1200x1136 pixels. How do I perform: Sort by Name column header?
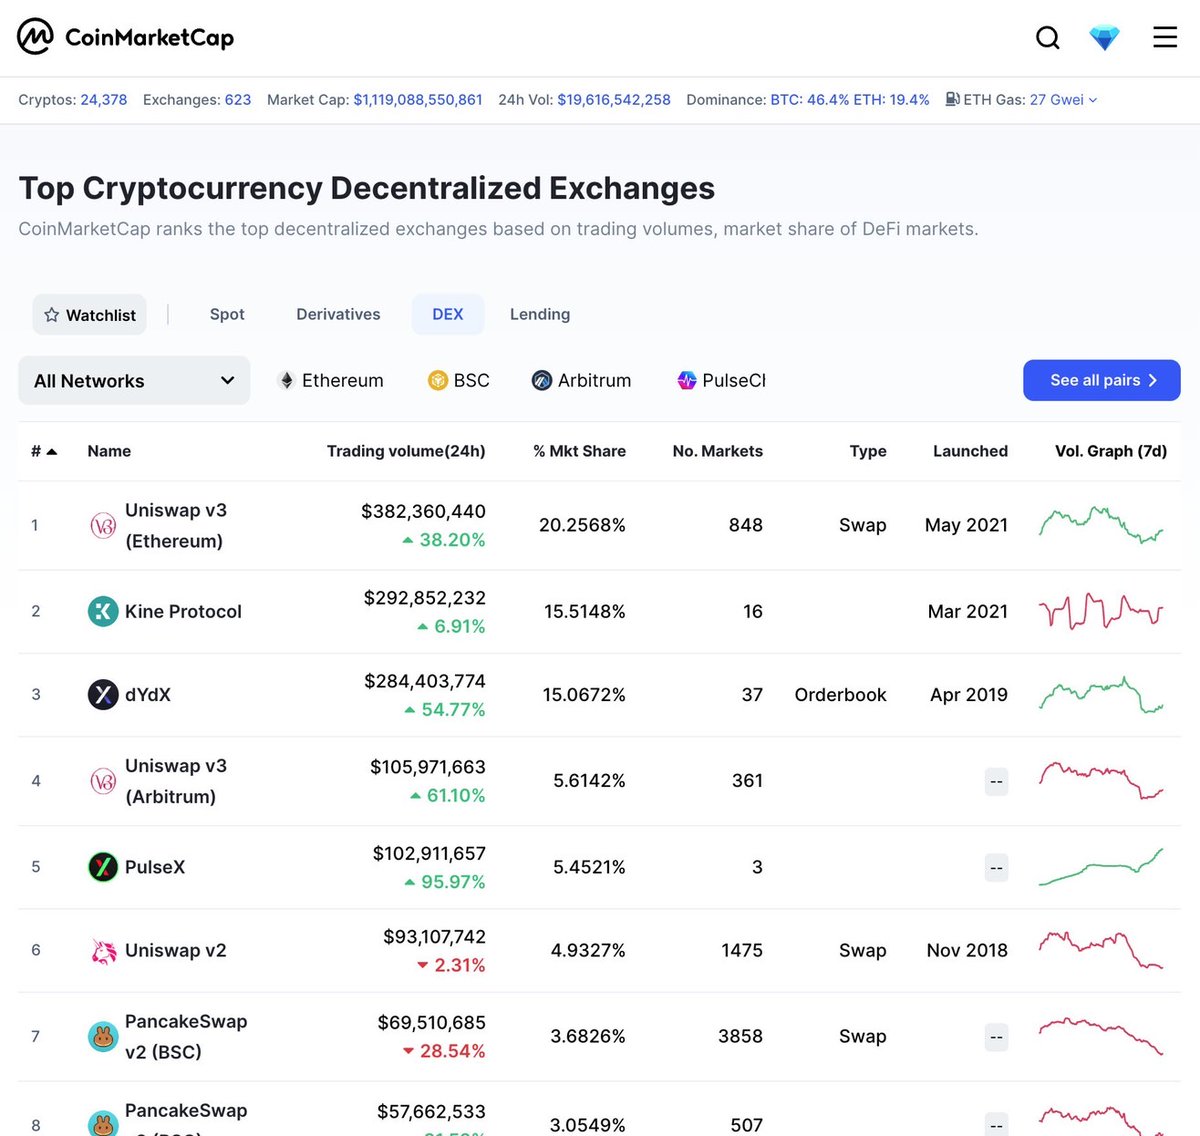[x=109, y=451]
